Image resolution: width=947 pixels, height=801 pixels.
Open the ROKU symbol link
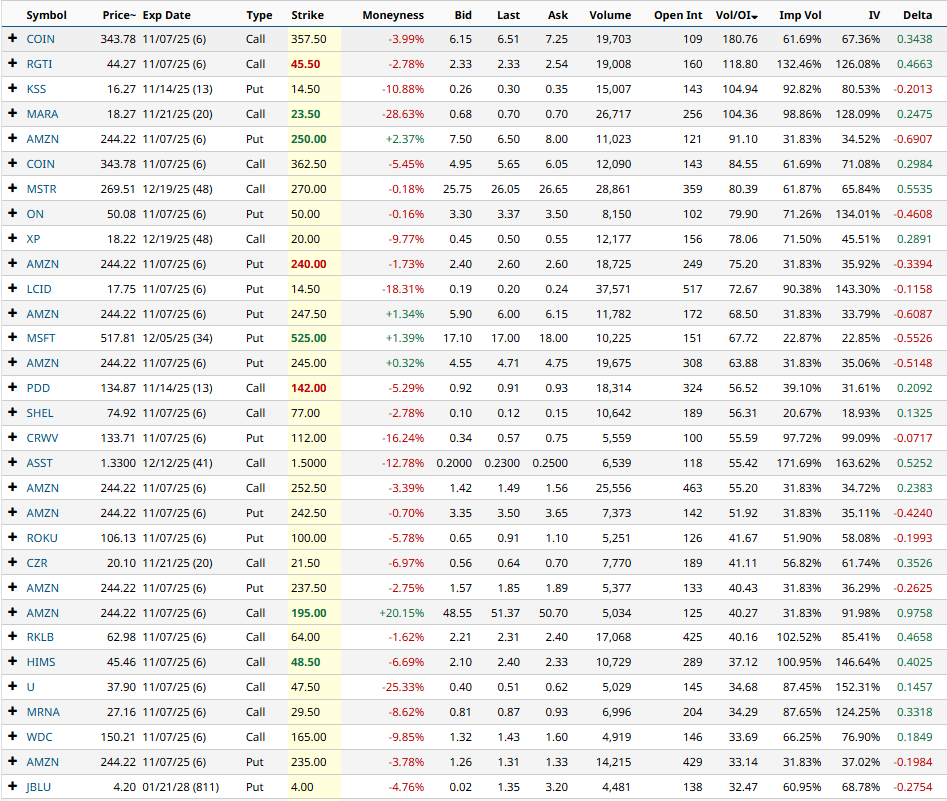pos(42,538)
